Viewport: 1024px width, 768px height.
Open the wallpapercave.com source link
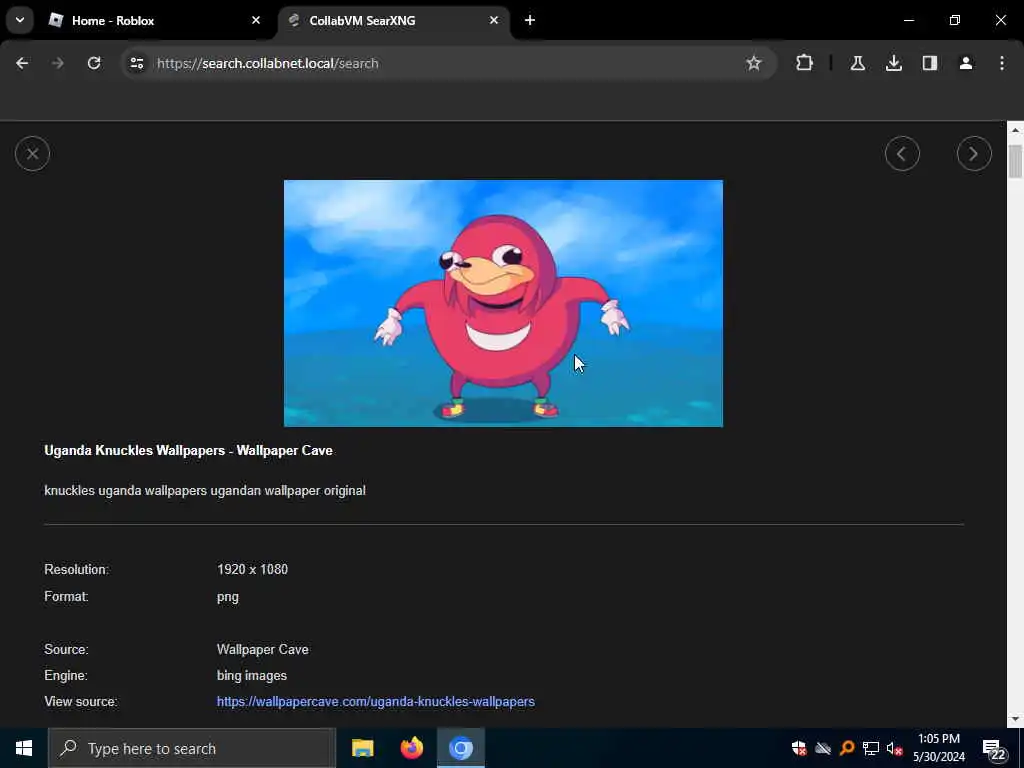(376, 701)
